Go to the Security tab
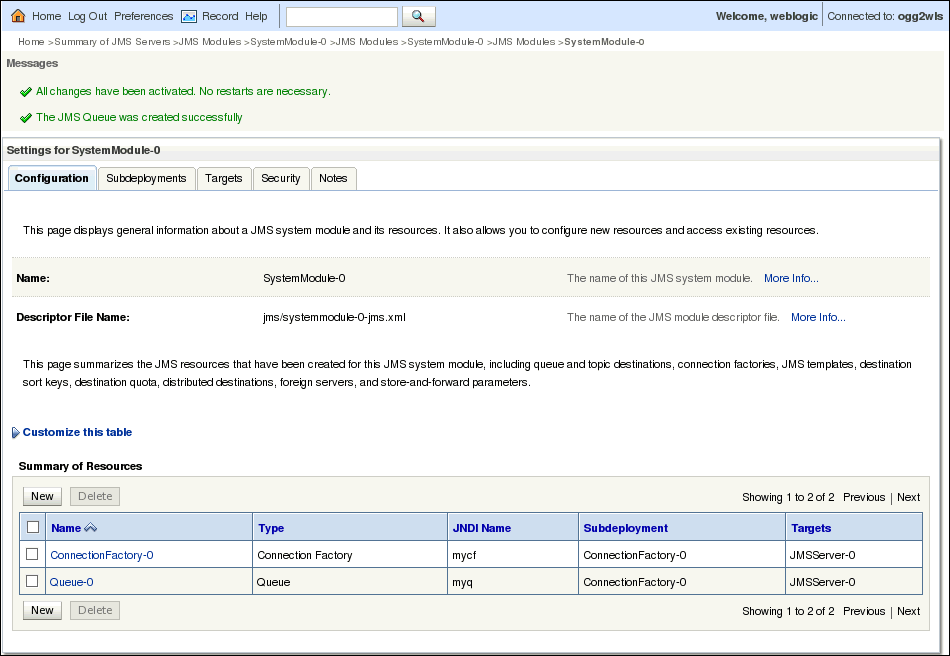This screenshot has height=656, width=950. (281, 178)
